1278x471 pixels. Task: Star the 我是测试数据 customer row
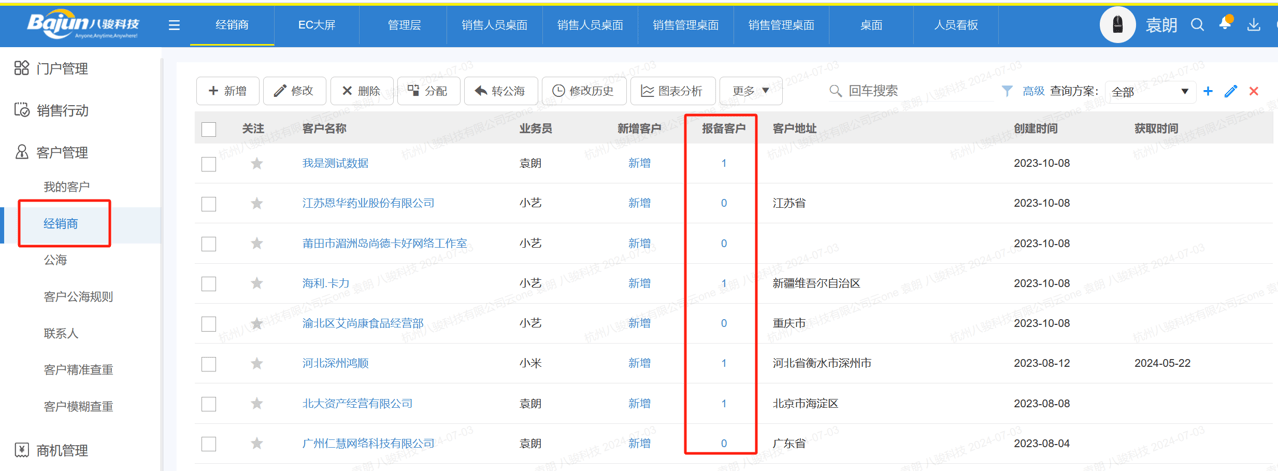[x=257, y=163]
